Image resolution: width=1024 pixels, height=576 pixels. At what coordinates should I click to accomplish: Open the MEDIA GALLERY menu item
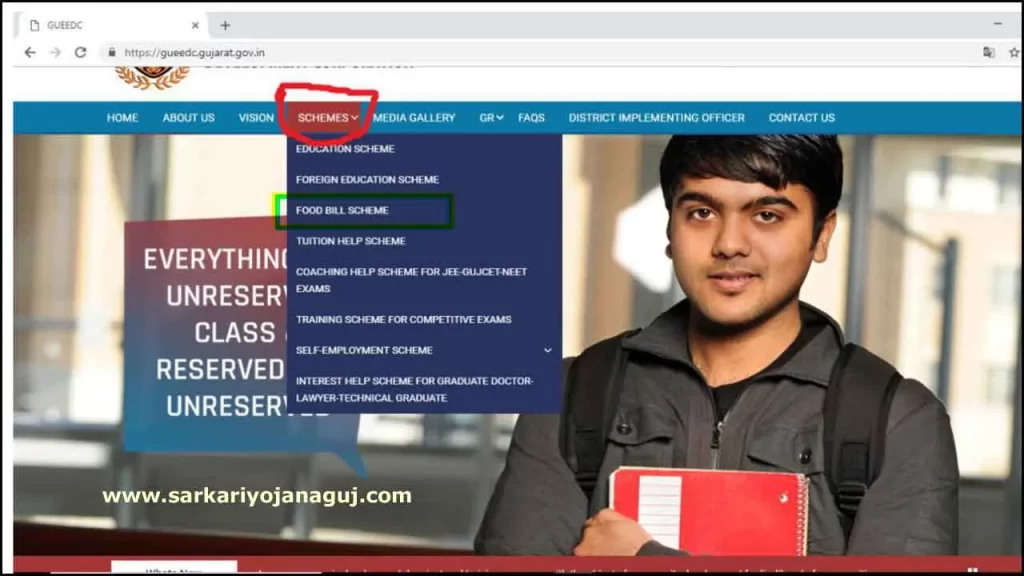click(x=414, y=117)
